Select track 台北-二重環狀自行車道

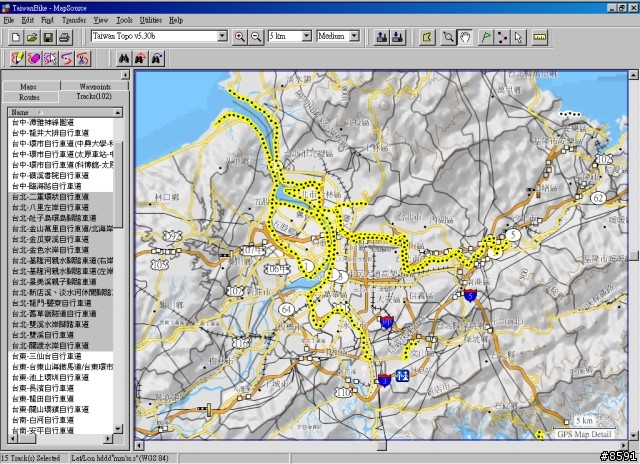50,197
